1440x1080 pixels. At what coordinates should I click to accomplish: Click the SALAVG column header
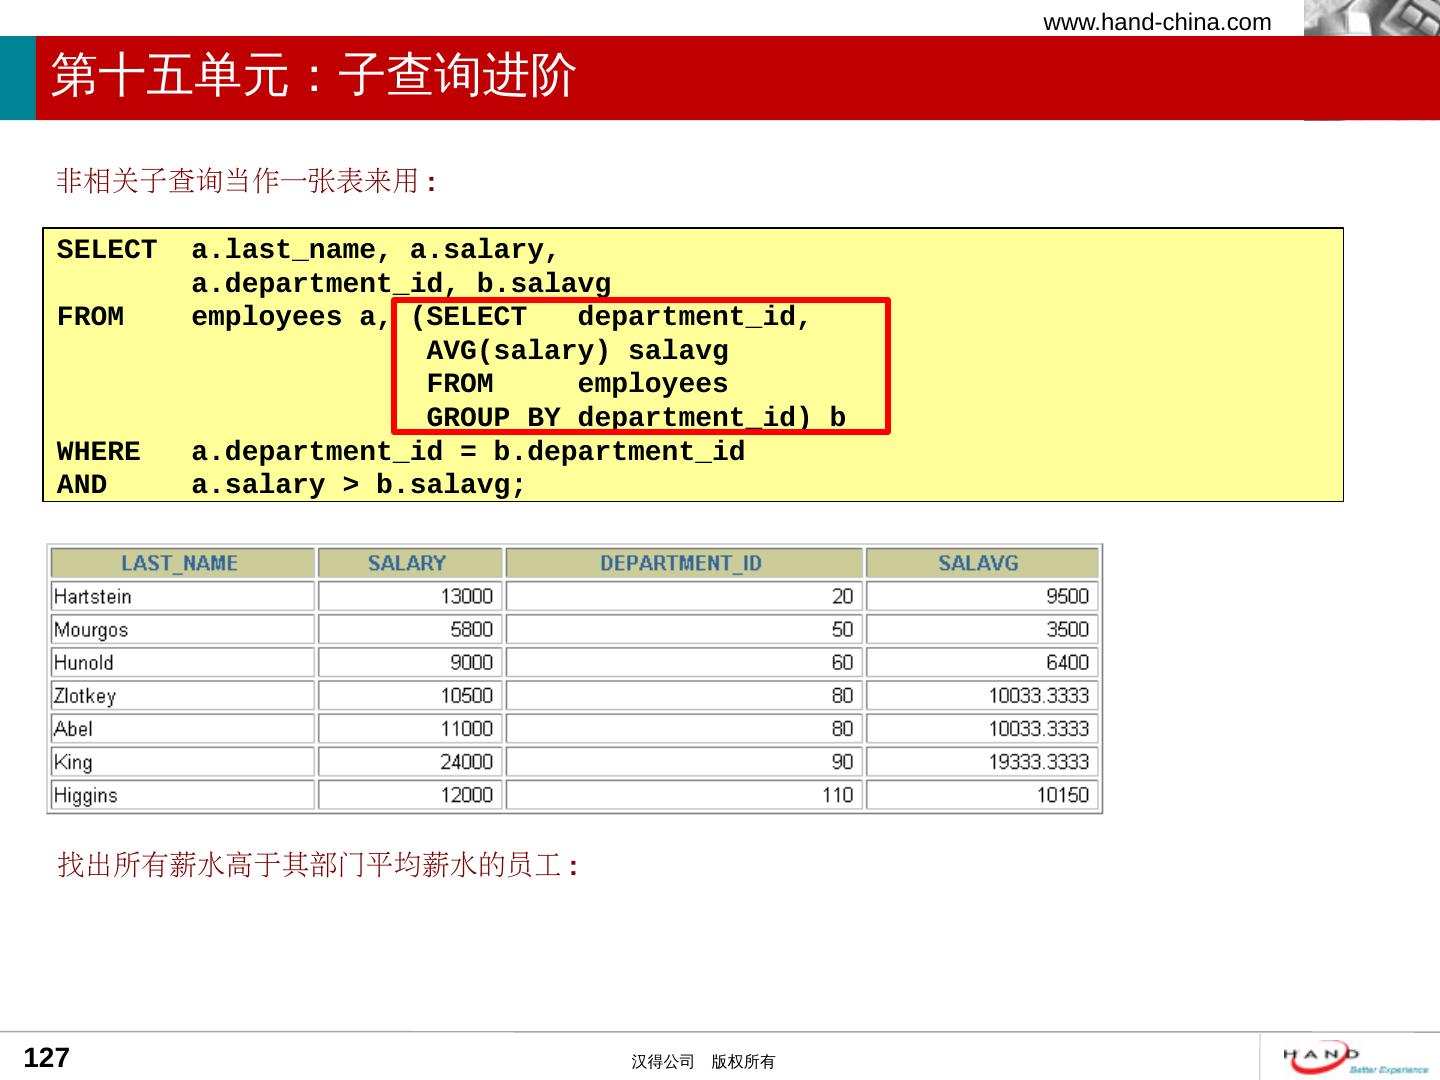(x=982, y=563)
